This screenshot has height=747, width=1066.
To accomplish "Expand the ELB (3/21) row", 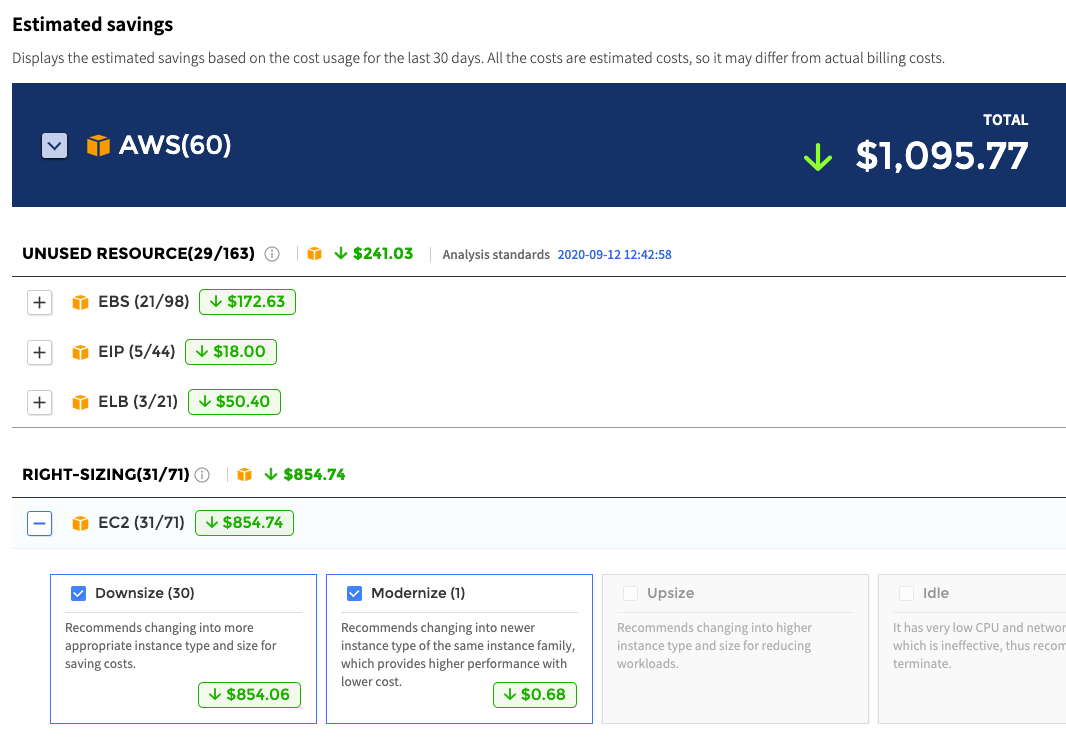I will tap(39, 402).
